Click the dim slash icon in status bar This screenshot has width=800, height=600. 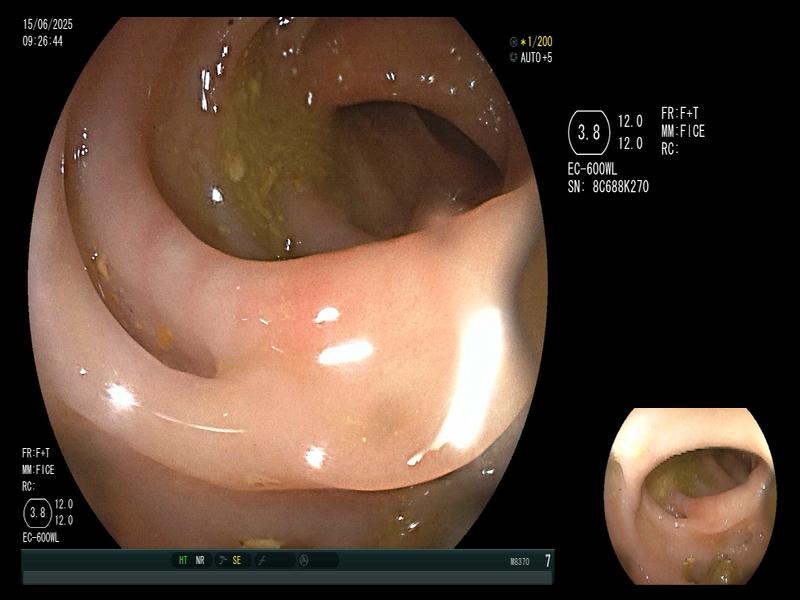click(x=262, y=561)
